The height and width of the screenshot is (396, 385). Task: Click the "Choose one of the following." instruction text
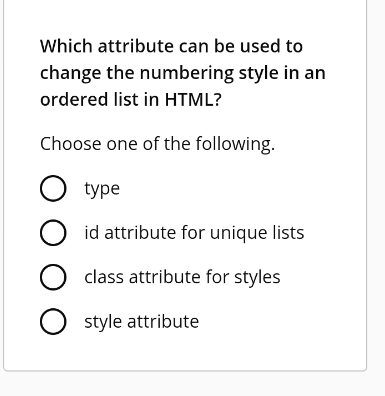(x=157, y=144)
